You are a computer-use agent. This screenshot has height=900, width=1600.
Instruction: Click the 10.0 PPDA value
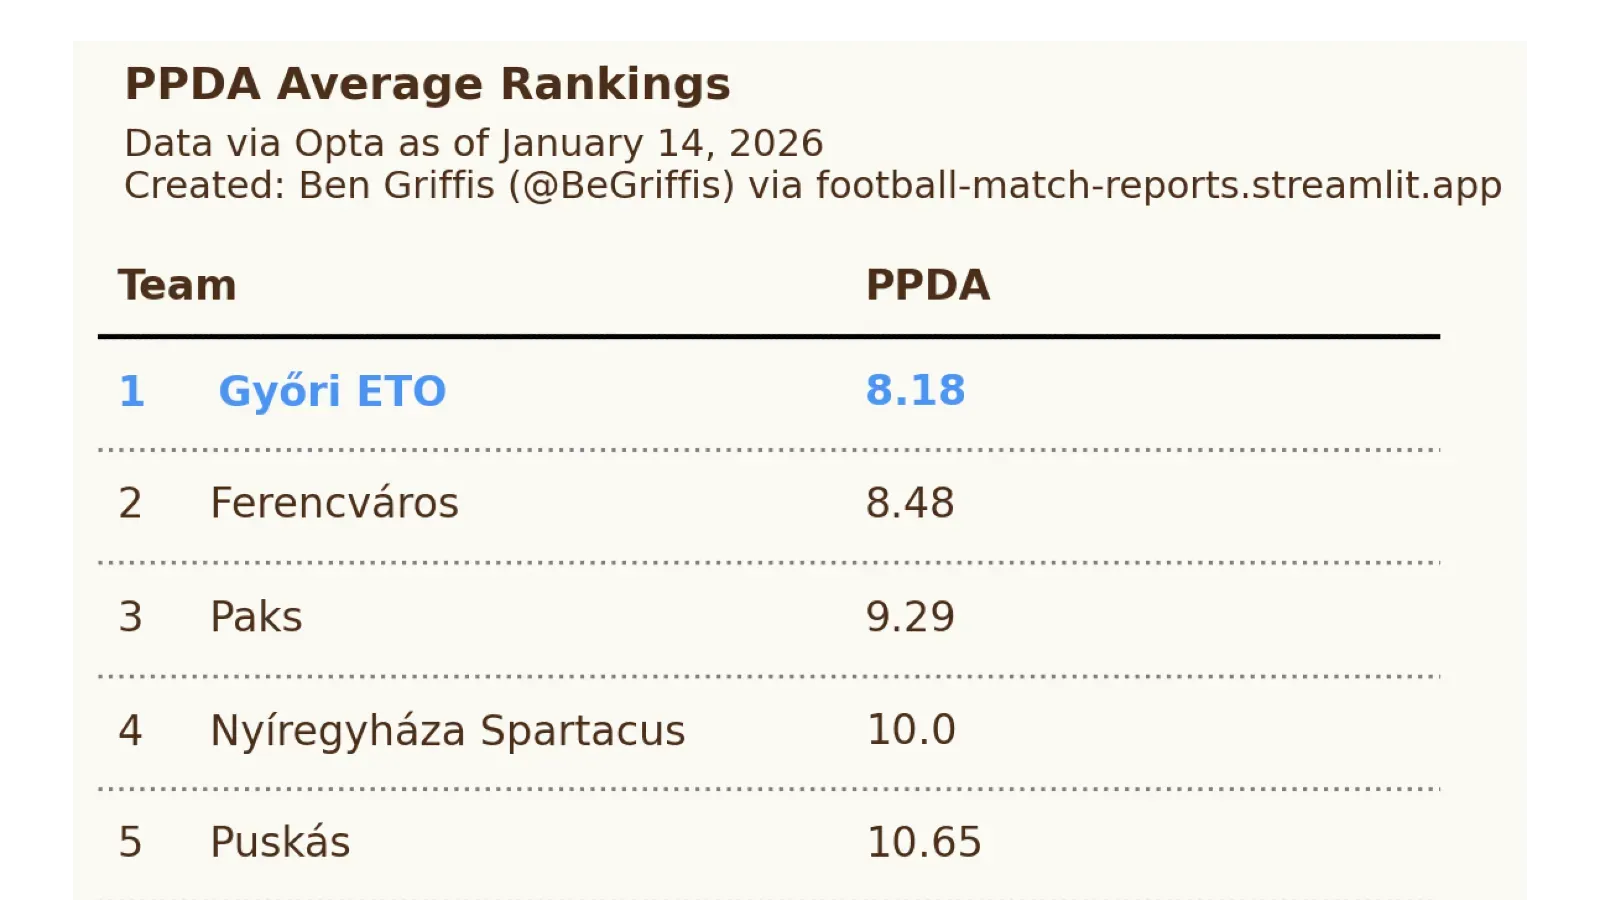click(x=911, y=730)
